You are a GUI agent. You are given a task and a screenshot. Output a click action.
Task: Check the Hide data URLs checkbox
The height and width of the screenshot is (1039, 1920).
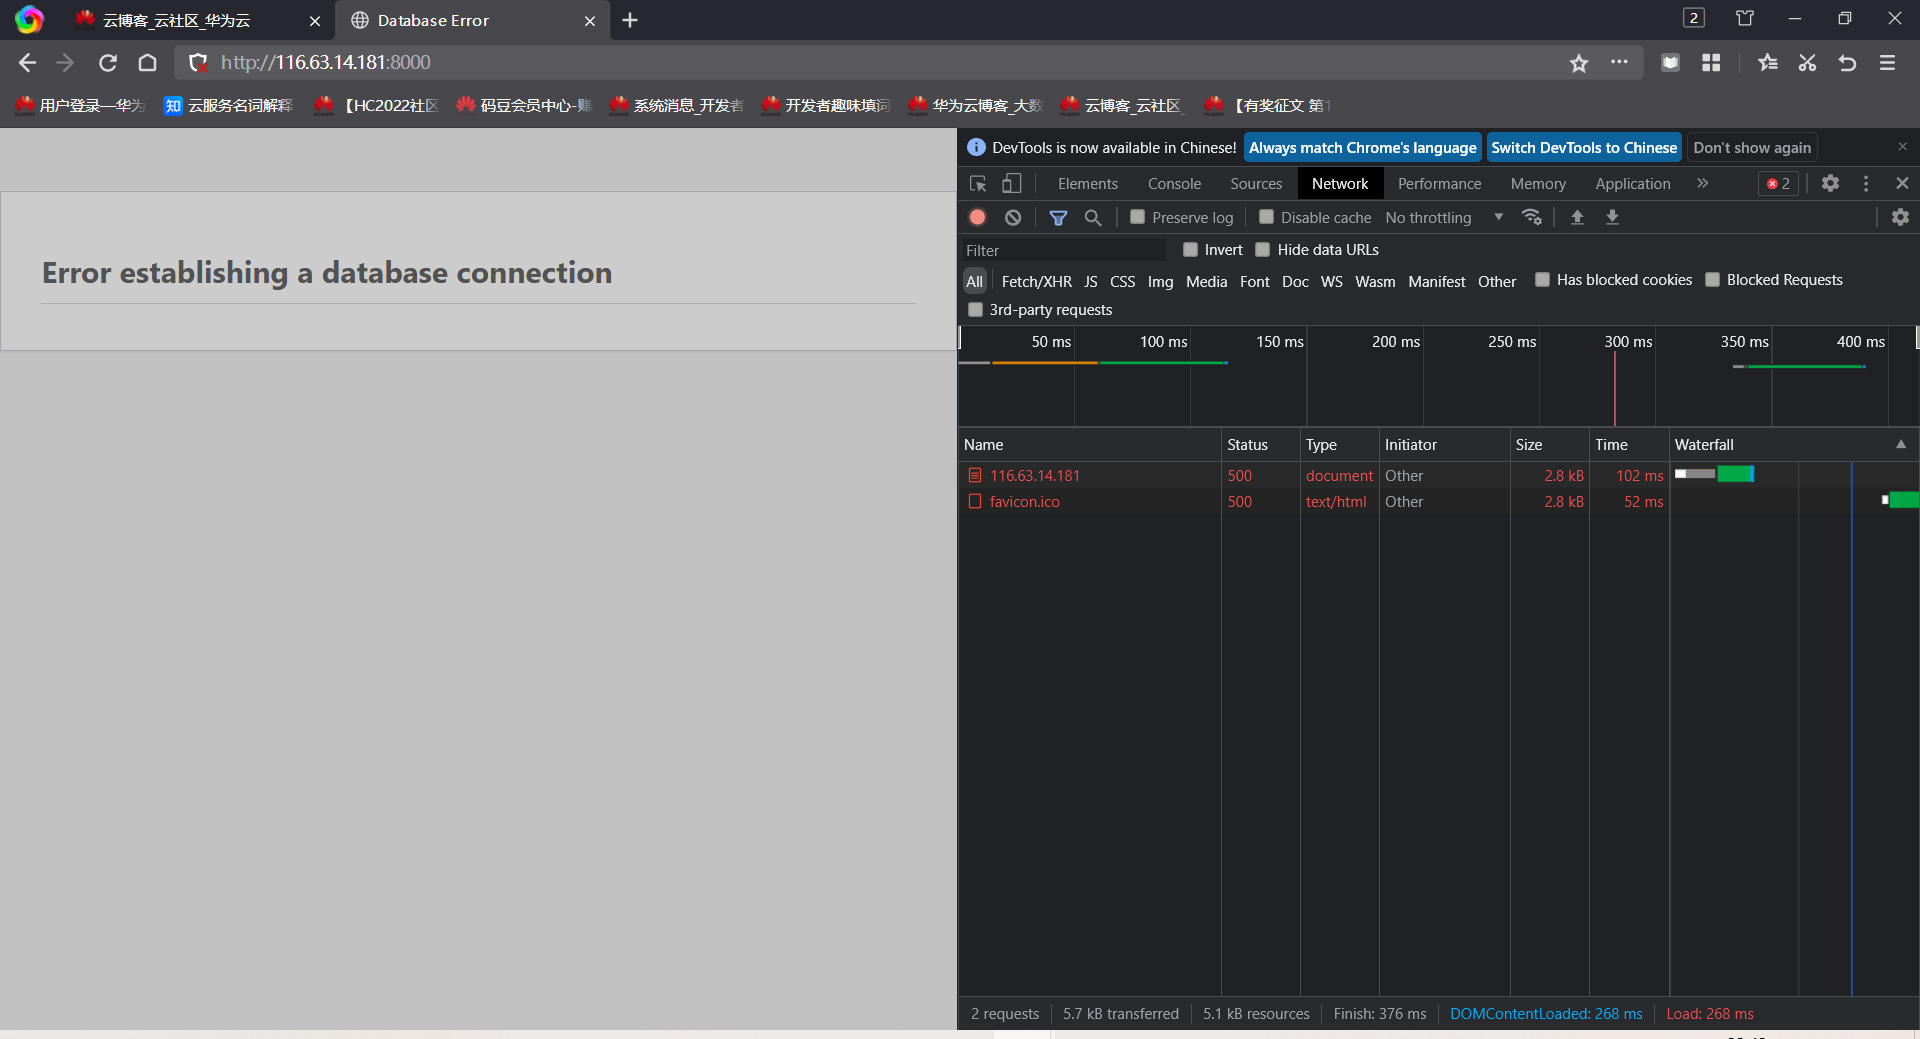click(x=1262, y=250)
